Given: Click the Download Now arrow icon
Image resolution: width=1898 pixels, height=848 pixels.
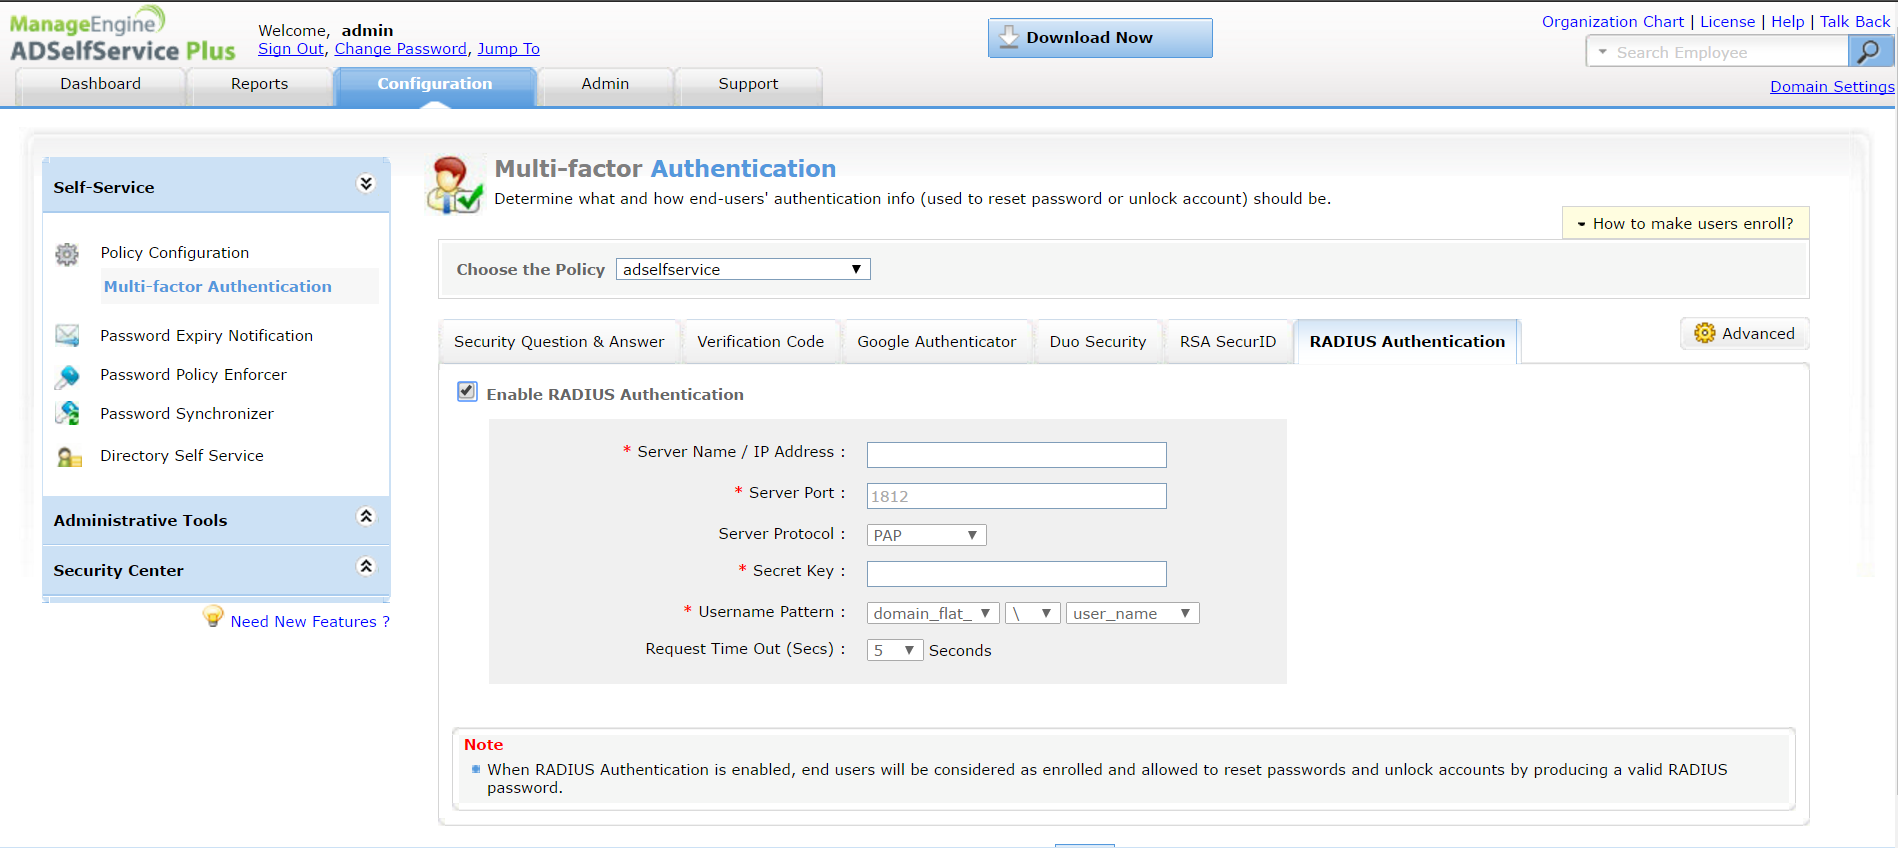Looking at the screenshot, I should tap(1009, 37).
